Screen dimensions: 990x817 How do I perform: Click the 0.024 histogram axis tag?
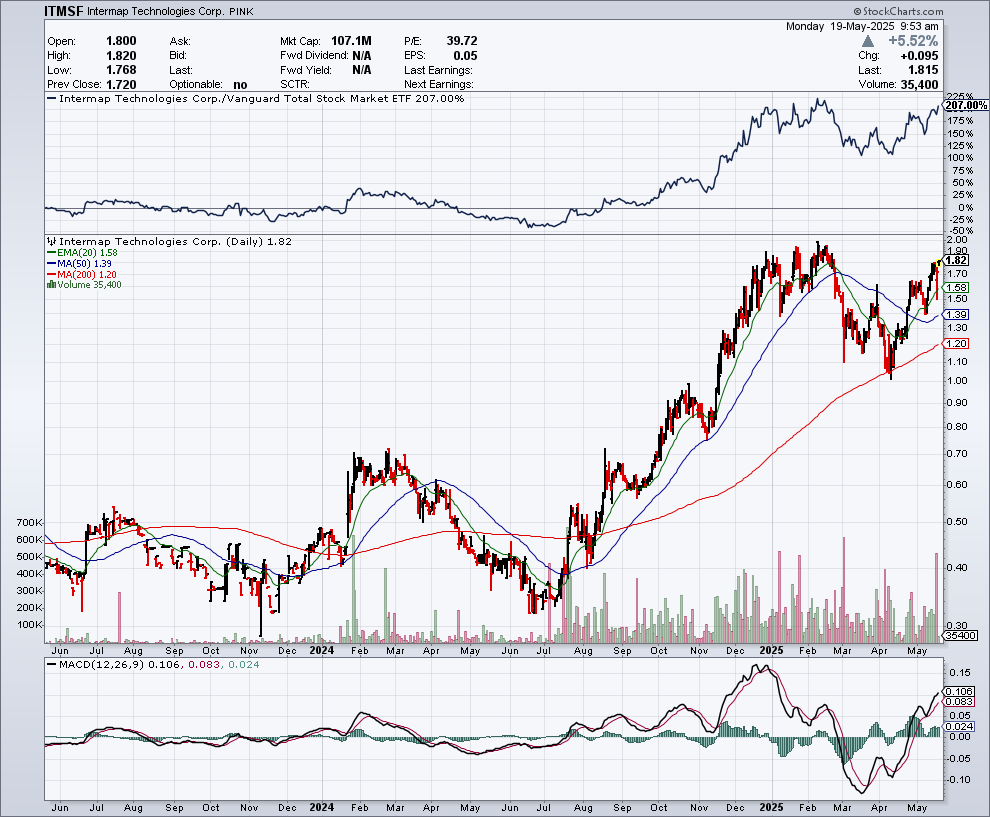pos(960,727)
